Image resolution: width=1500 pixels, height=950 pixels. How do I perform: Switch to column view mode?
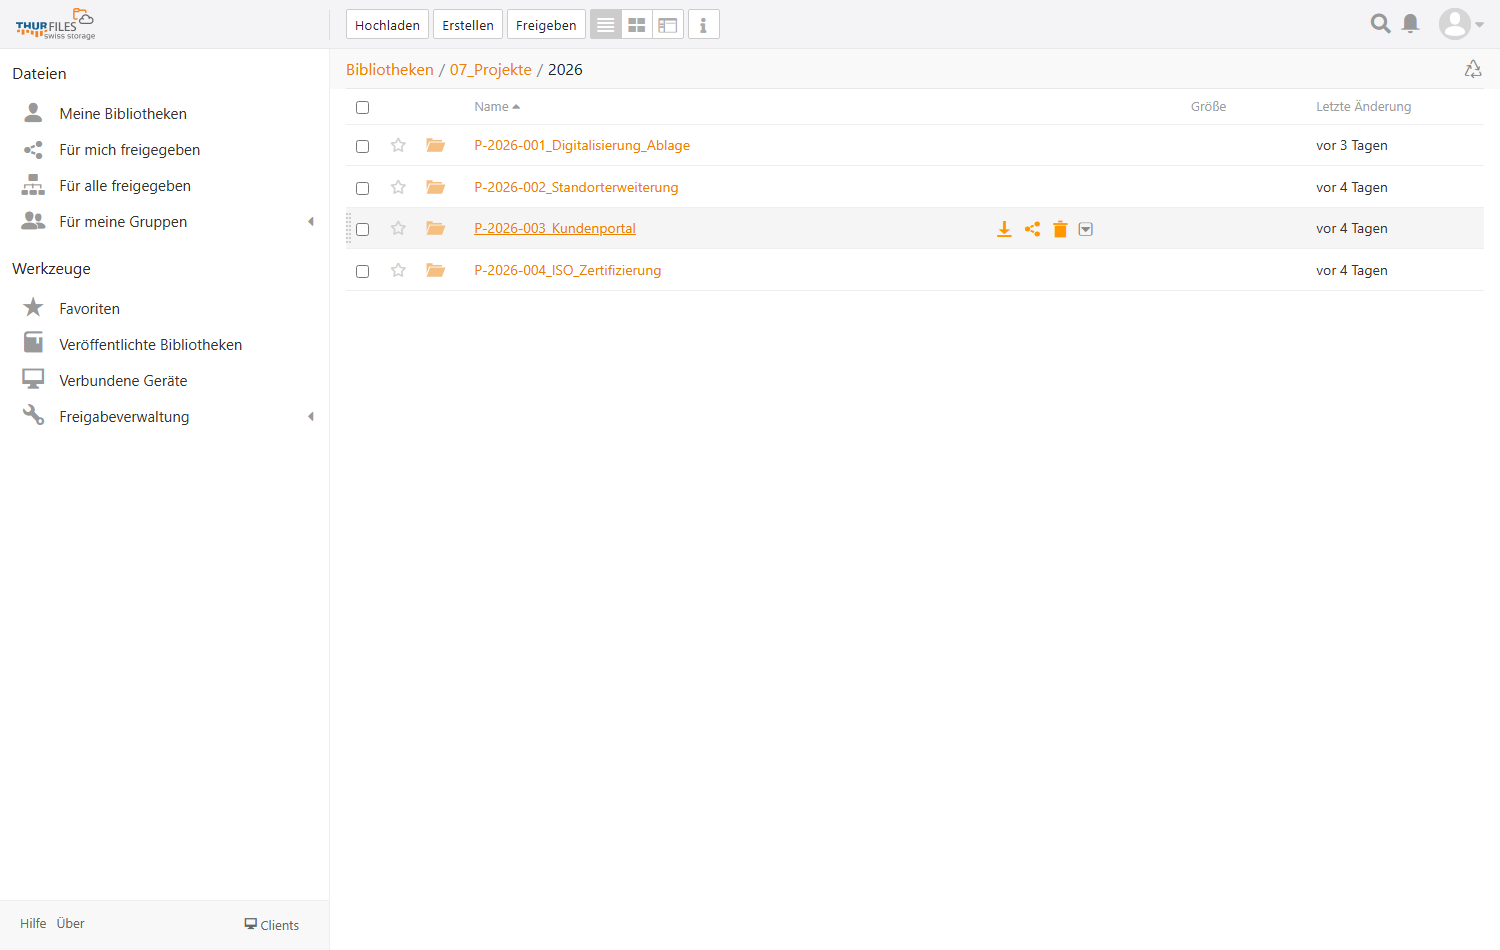[668, 25]
